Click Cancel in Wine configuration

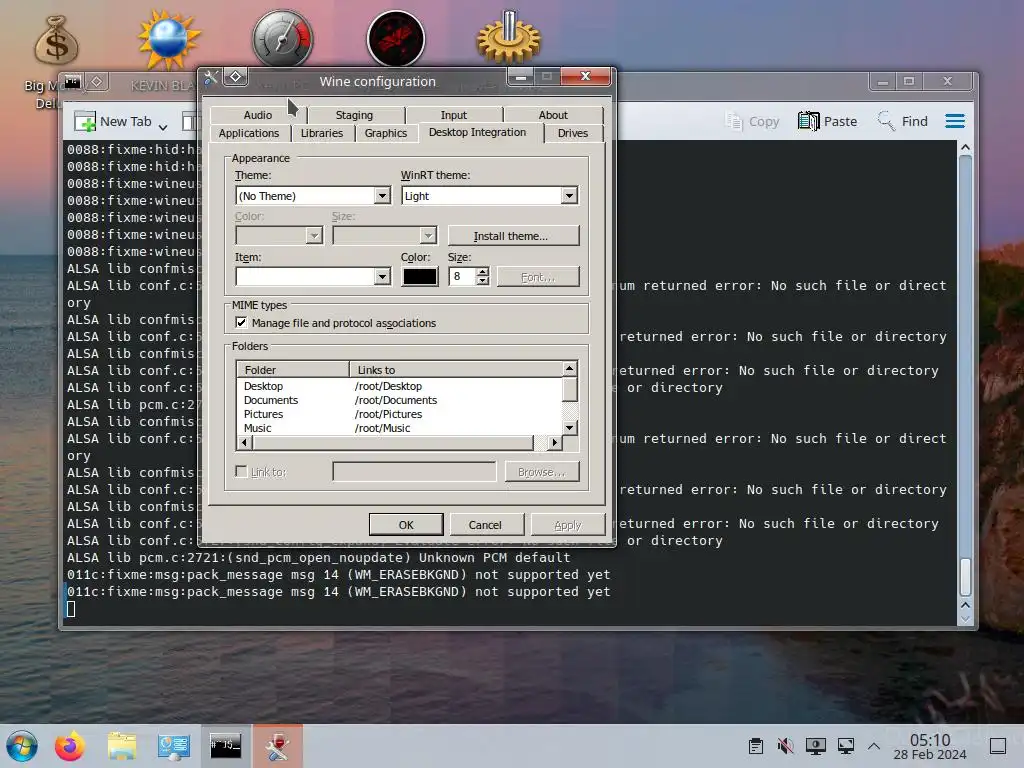point(485,524)
